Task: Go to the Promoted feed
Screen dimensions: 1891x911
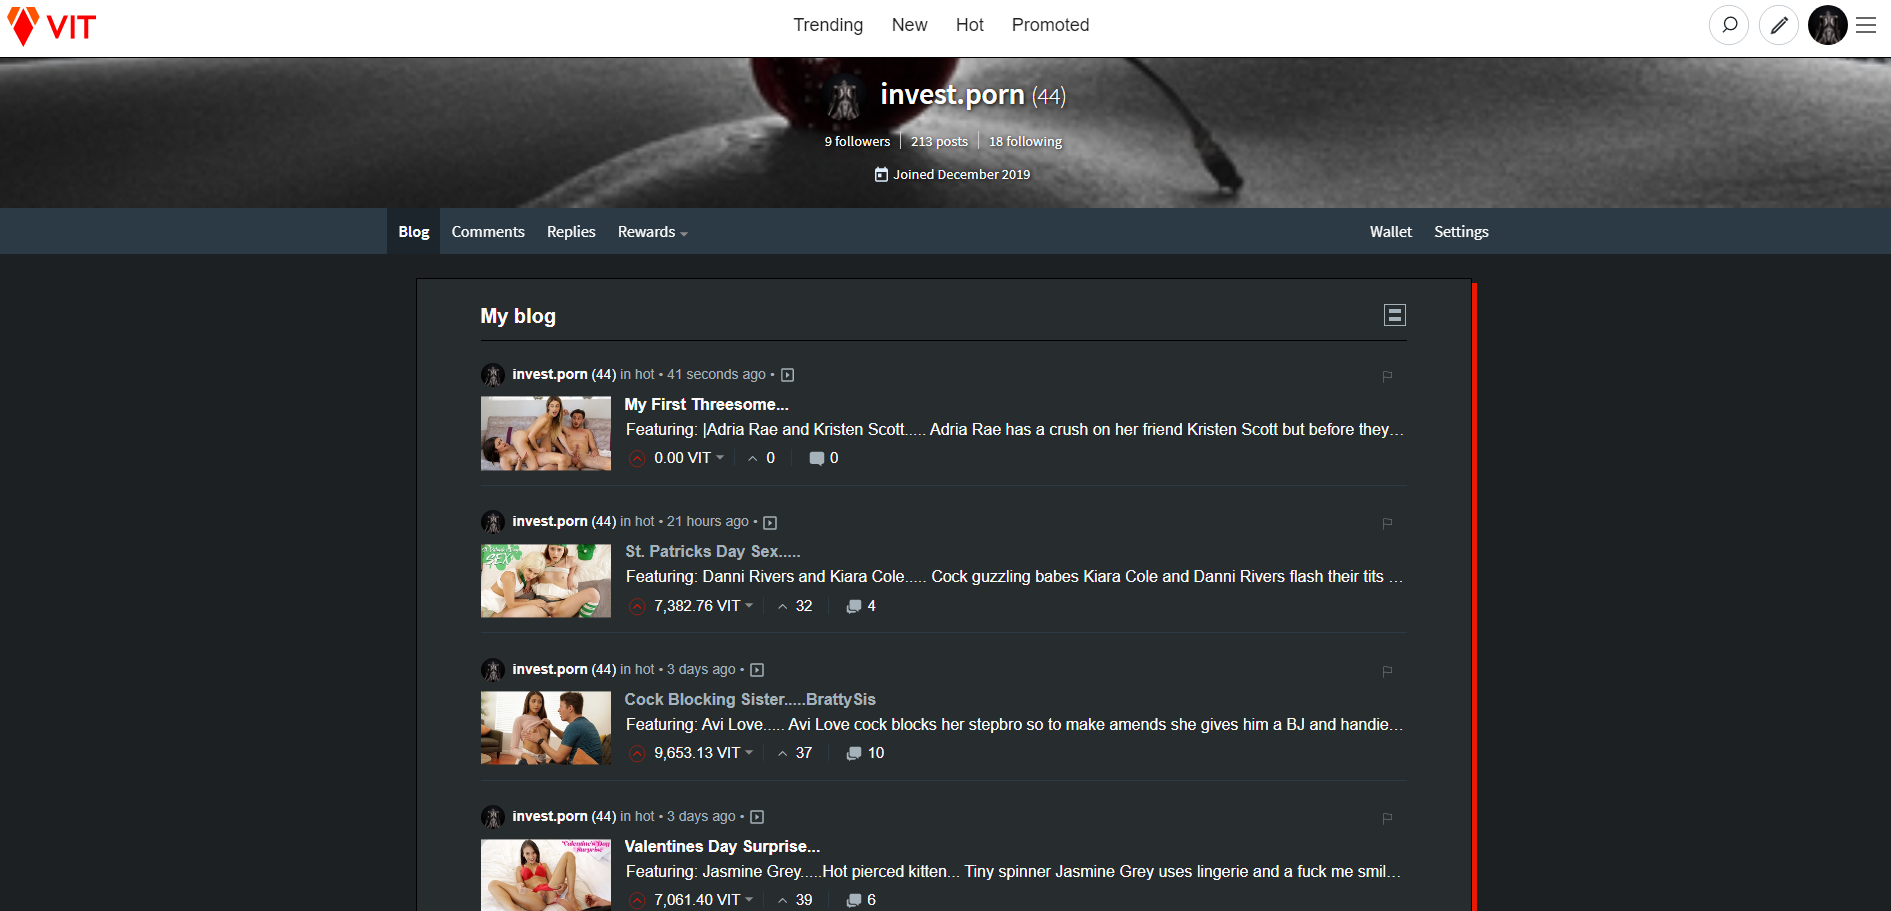Action: (x=1050, y=25)
